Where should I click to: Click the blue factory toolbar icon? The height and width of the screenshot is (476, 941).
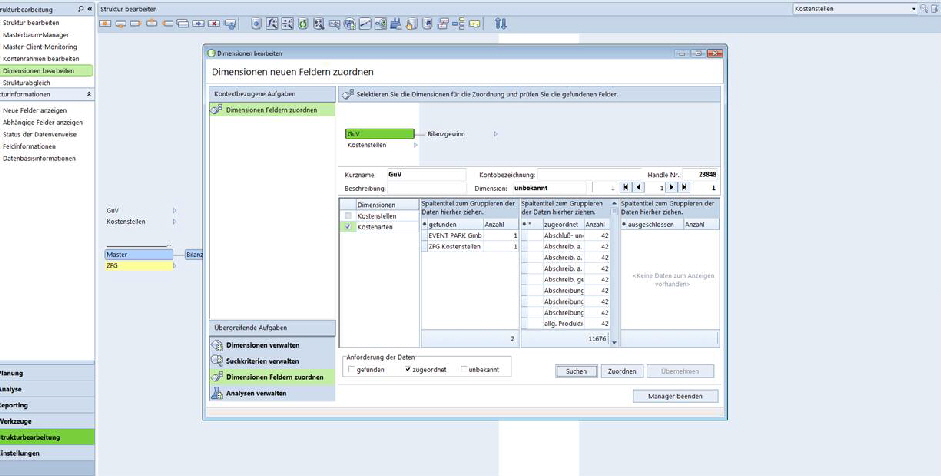396,23
